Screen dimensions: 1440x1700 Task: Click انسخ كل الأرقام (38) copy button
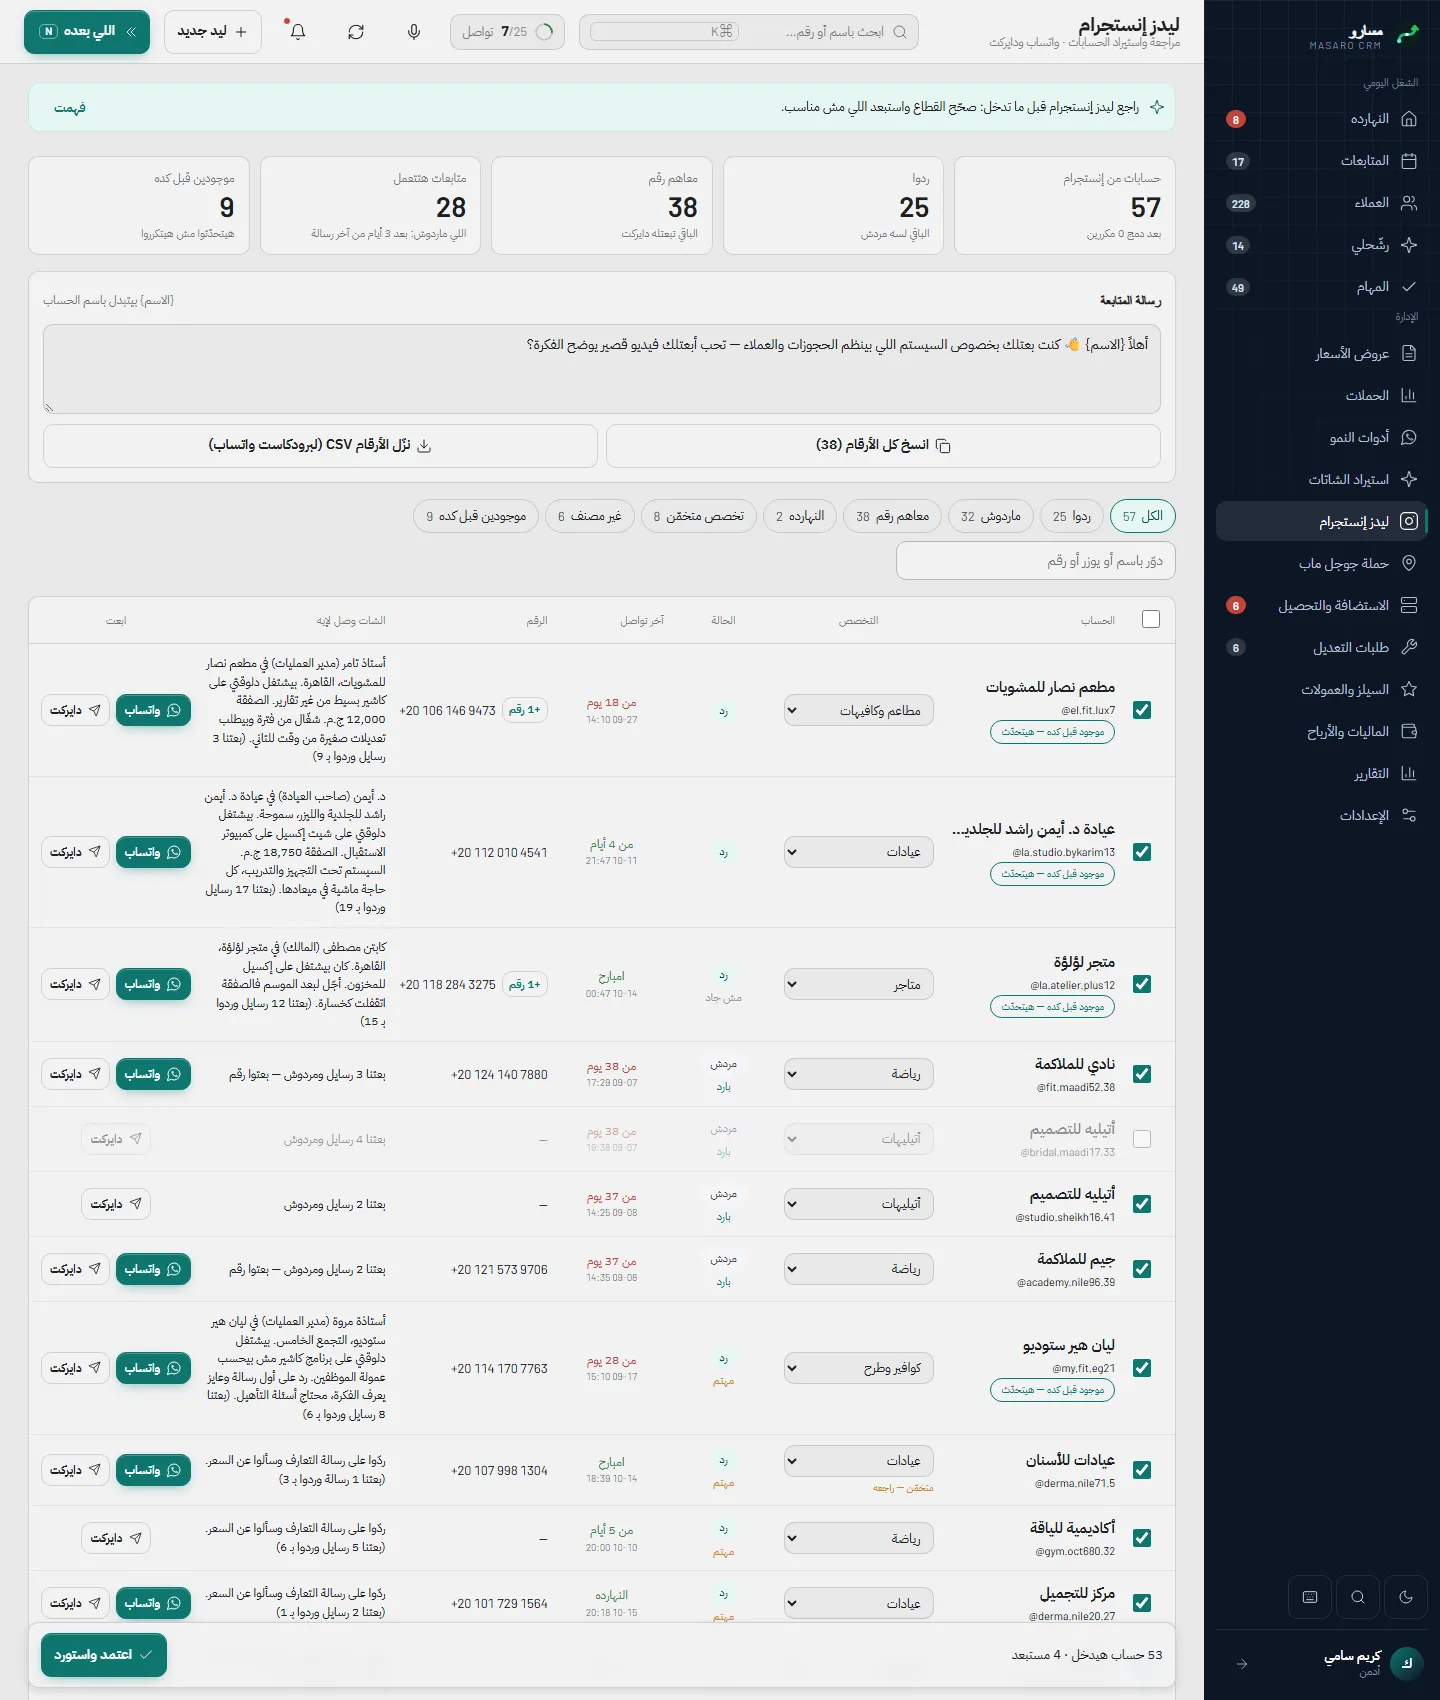[x=883, y=445]
